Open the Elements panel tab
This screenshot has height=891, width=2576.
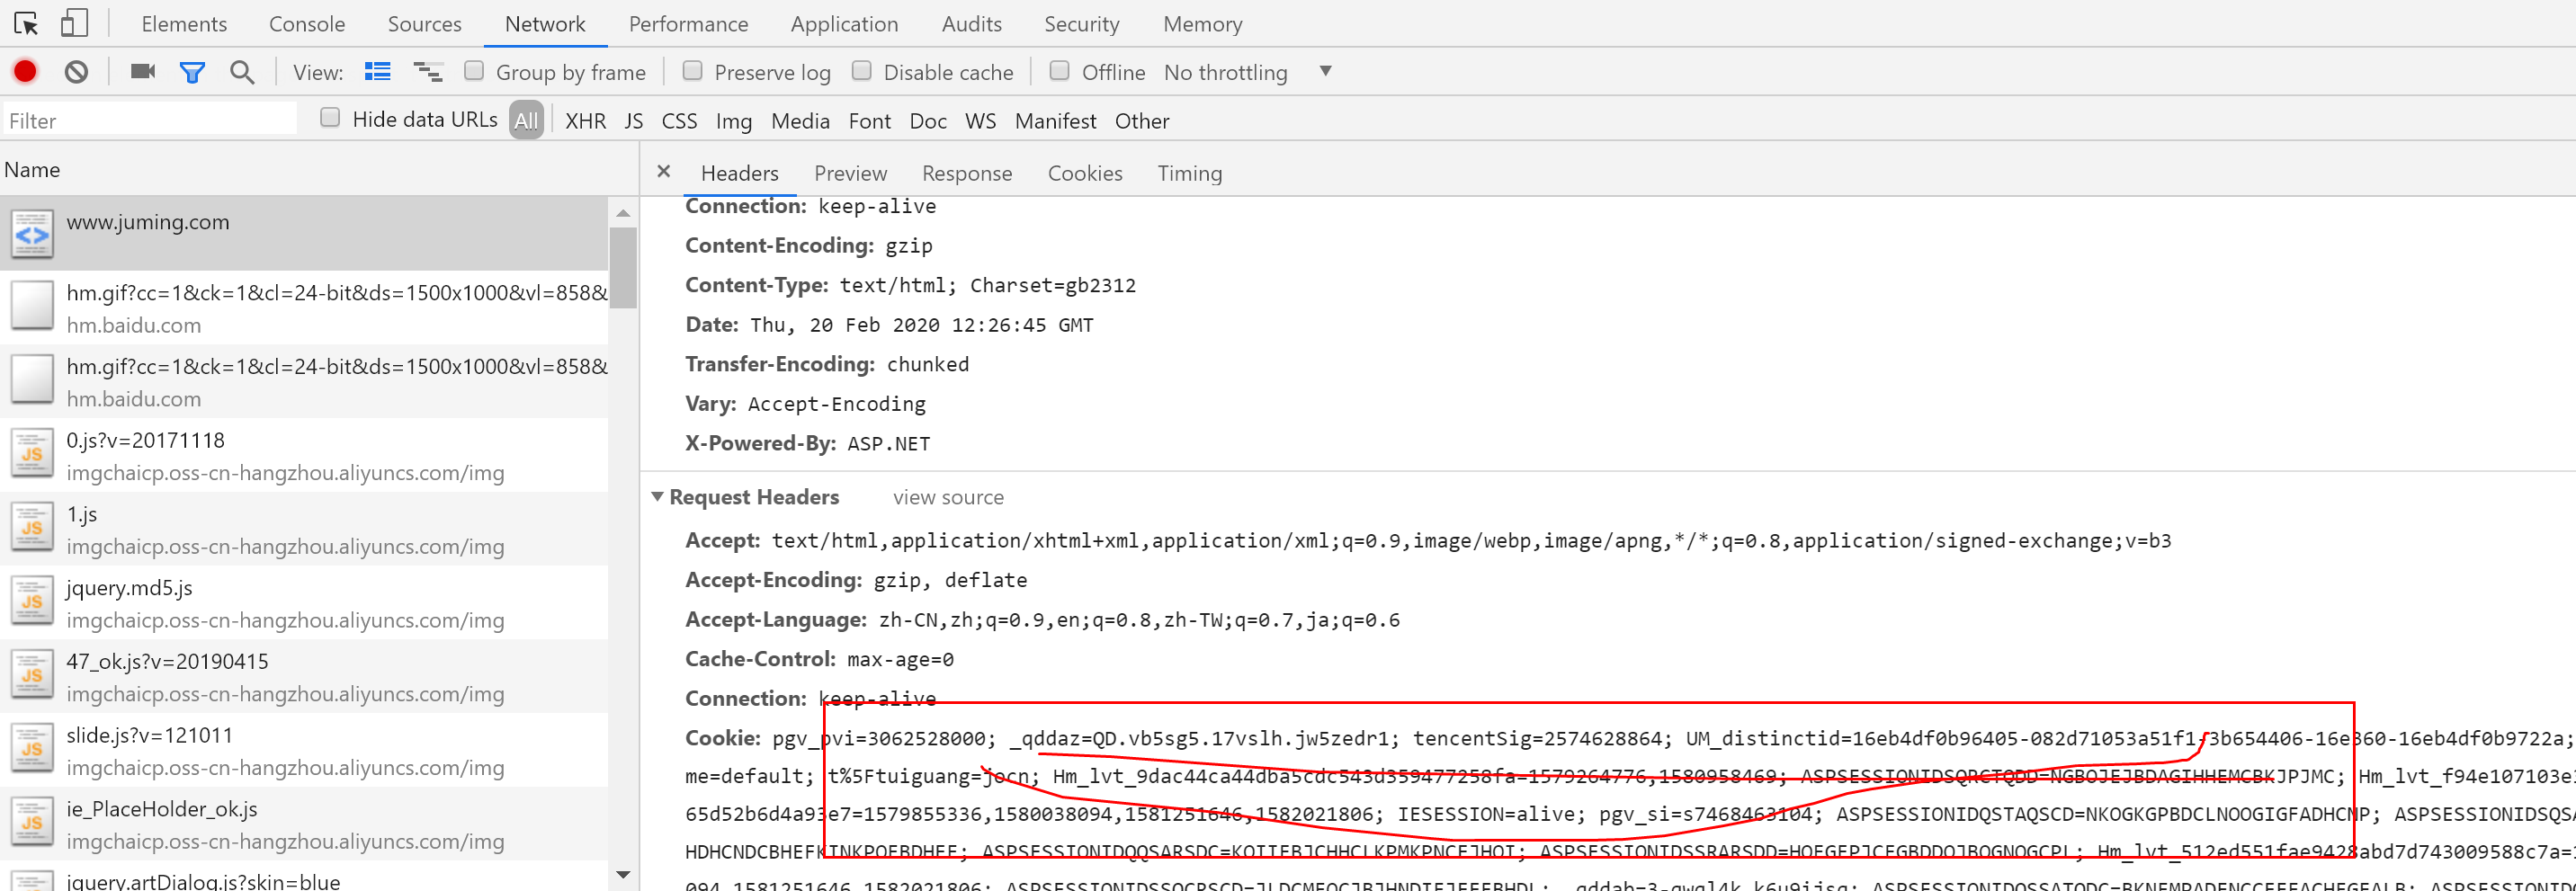click(184, 24)
